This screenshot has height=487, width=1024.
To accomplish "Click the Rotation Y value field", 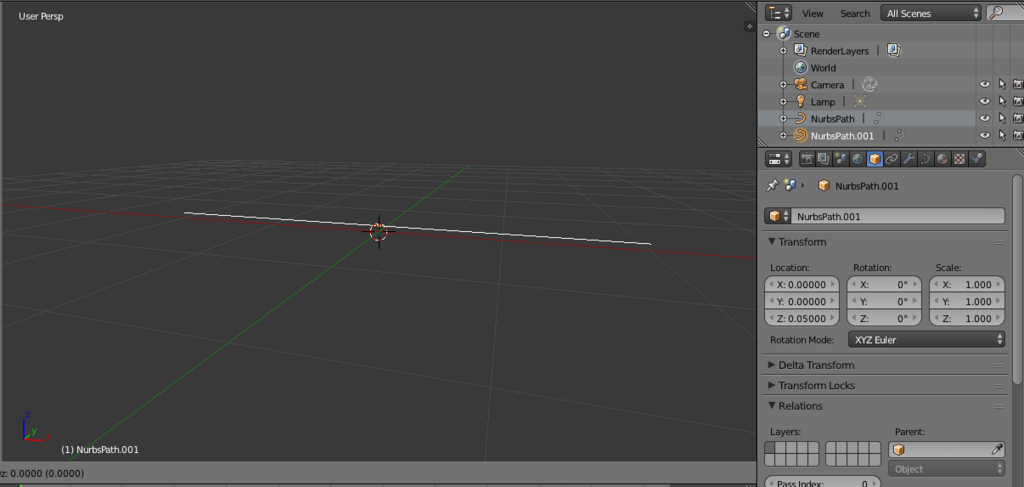I will [884, 302].
